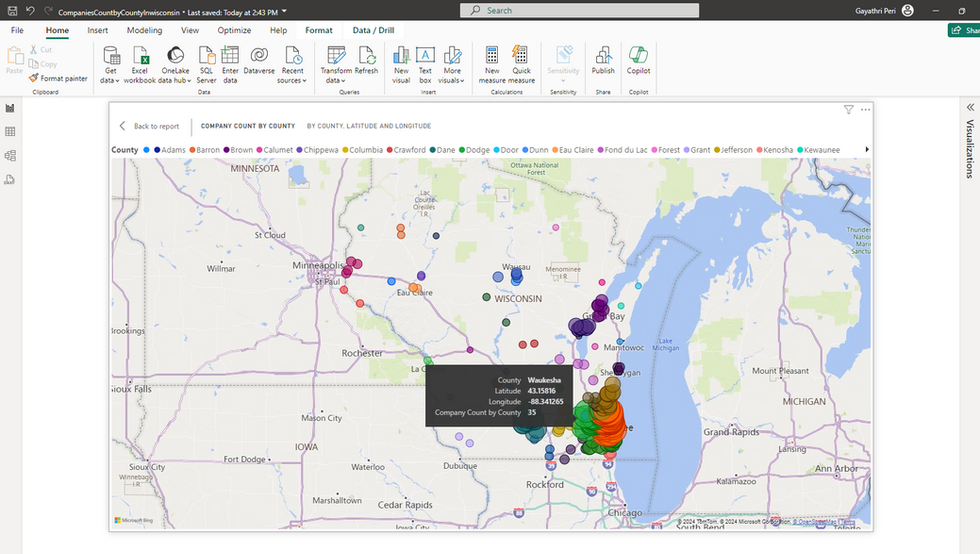
Task: Open file save status dropdown
Action: click(284, 11)
